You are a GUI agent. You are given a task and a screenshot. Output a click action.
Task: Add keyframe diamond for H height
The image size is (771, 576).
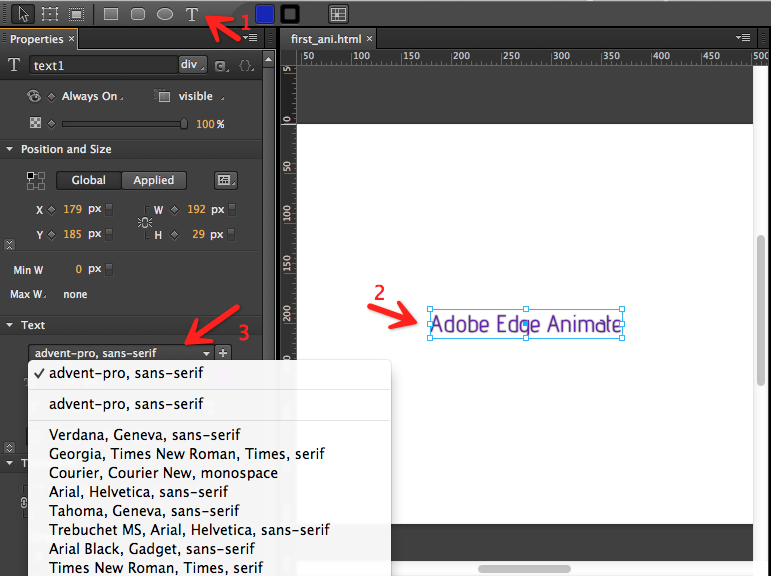tap(175, 235)
